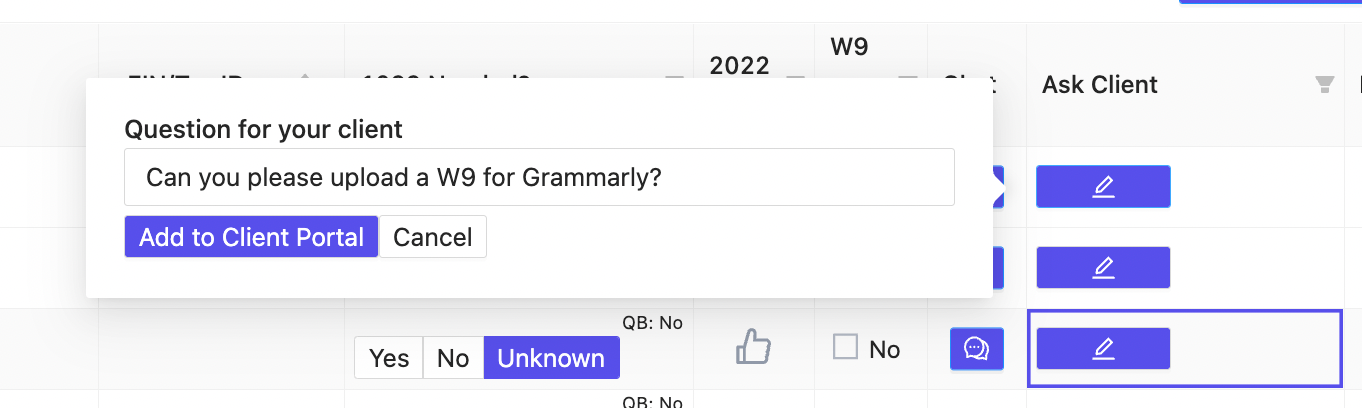Click the filter funnel in Ask Client header
The height and width of the screenshot is (408, 1362).
tap(1325, 85)
